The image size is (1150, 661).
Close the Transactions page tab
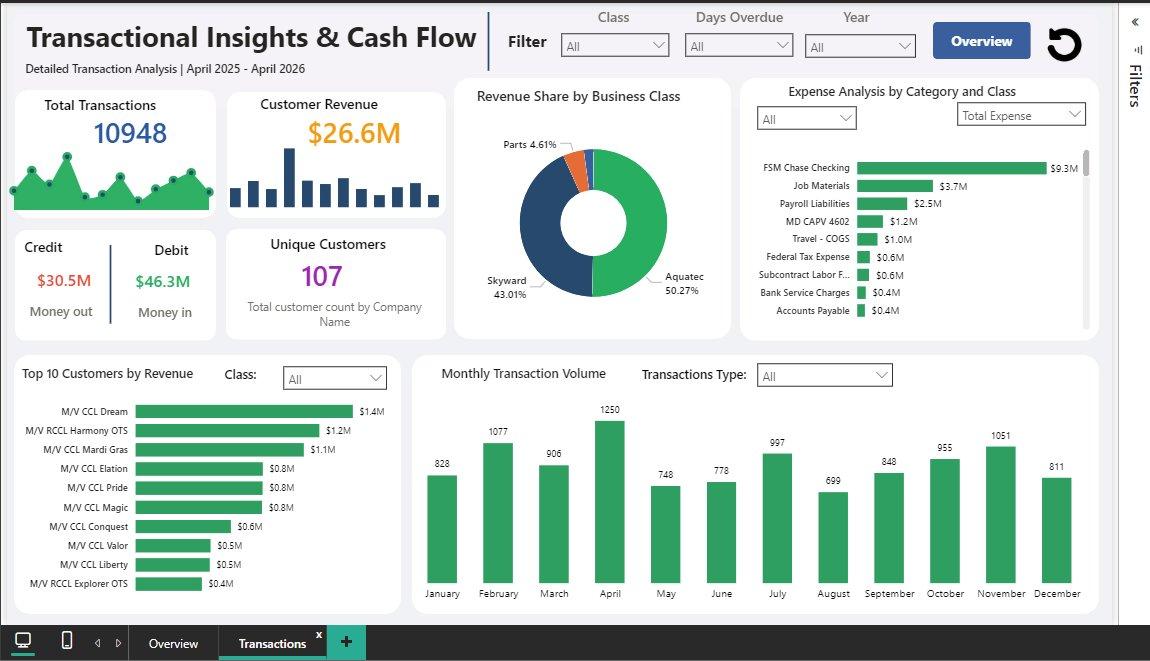point(319,635)
